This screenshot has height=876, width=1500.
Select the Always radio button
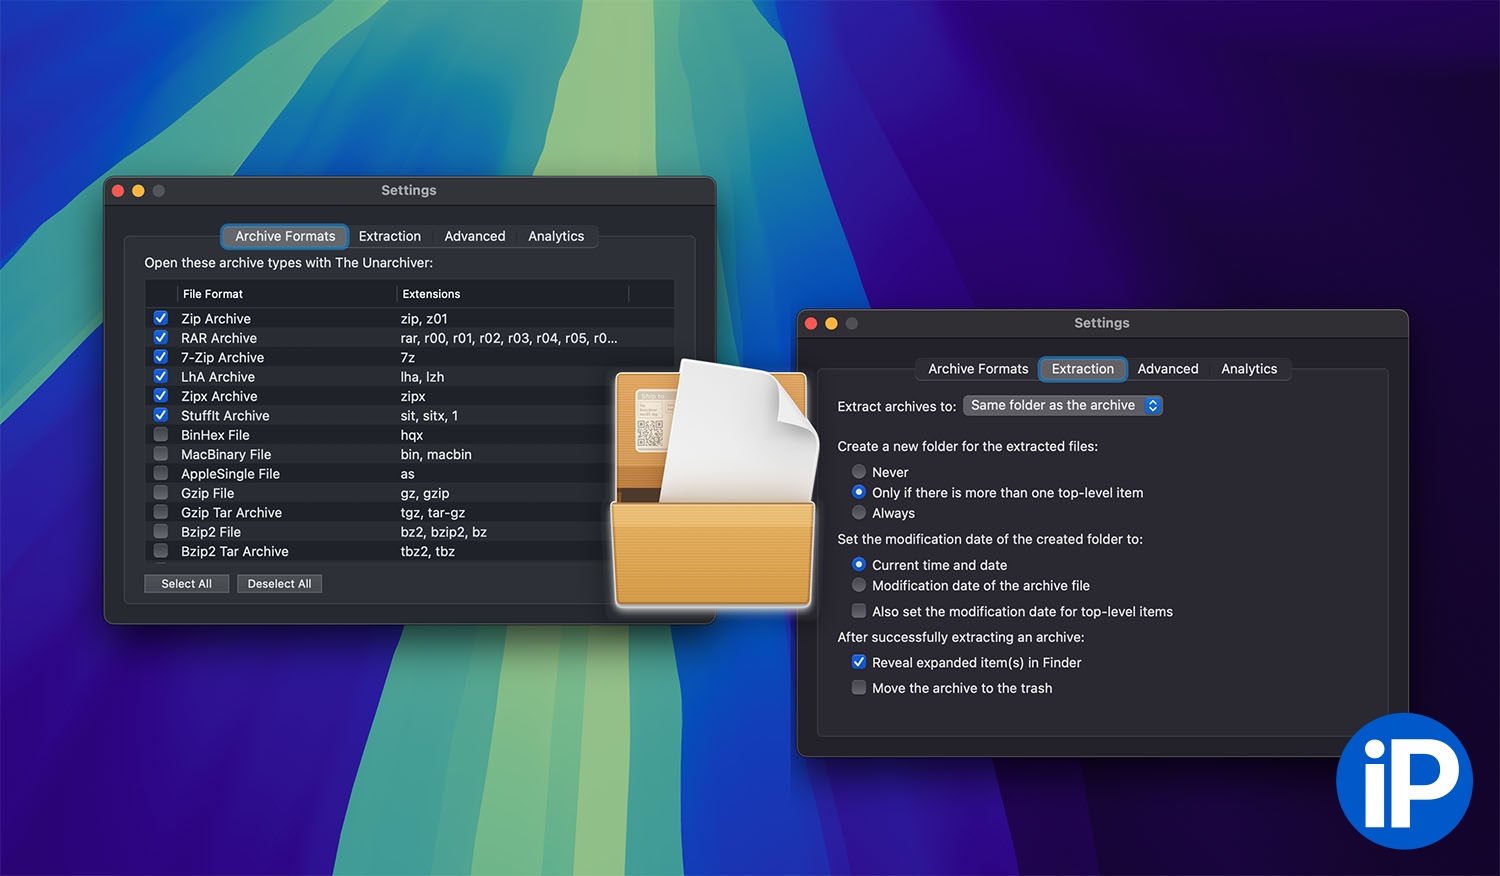pyautogui.click(x=858, y=513)
